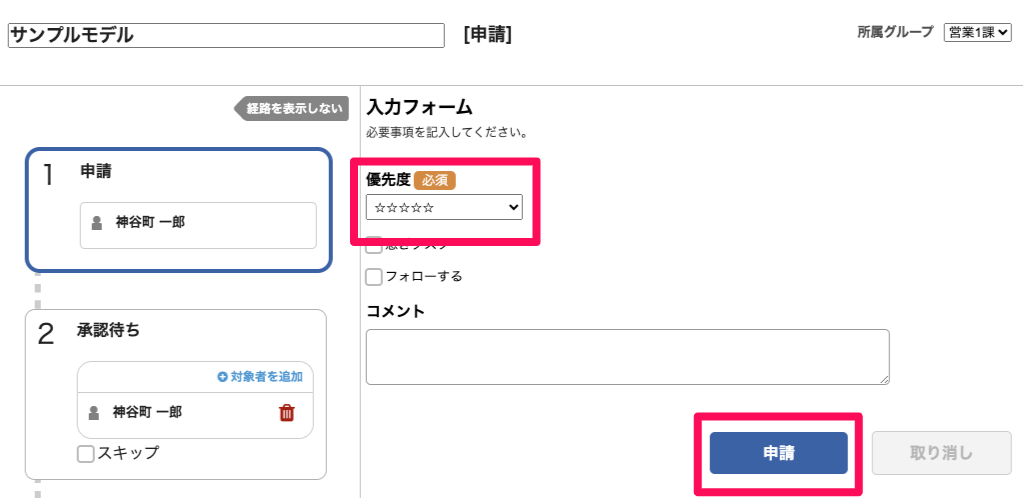The height and width of the screenshot is (498, 1023).
Task: Click the orange 必須 badge beside 優先度
Action: [x=435, y=180]
